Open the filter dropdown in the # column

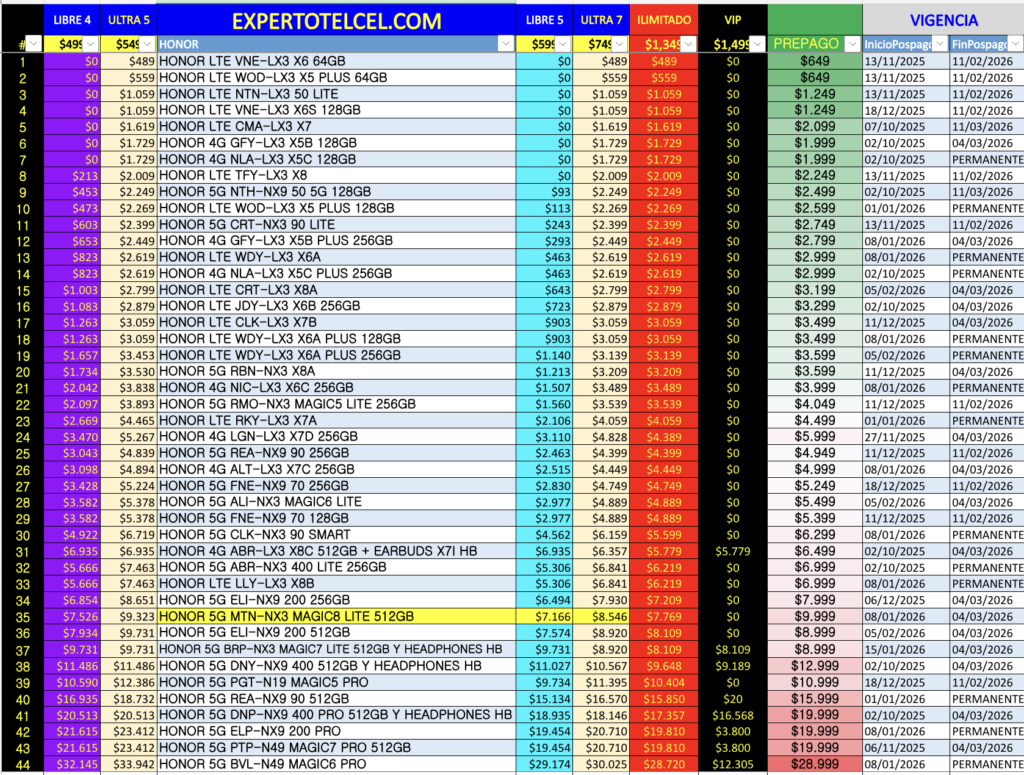(33, 44)
